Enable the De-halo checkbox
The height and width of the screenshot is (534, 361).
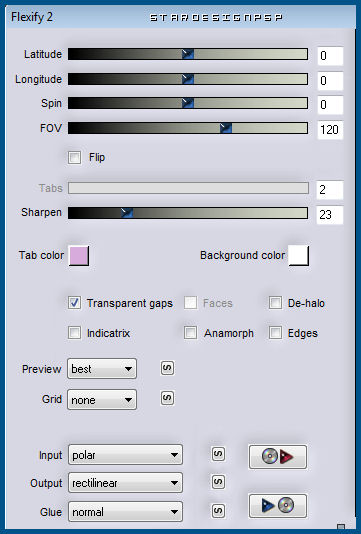tap(275, 303)
